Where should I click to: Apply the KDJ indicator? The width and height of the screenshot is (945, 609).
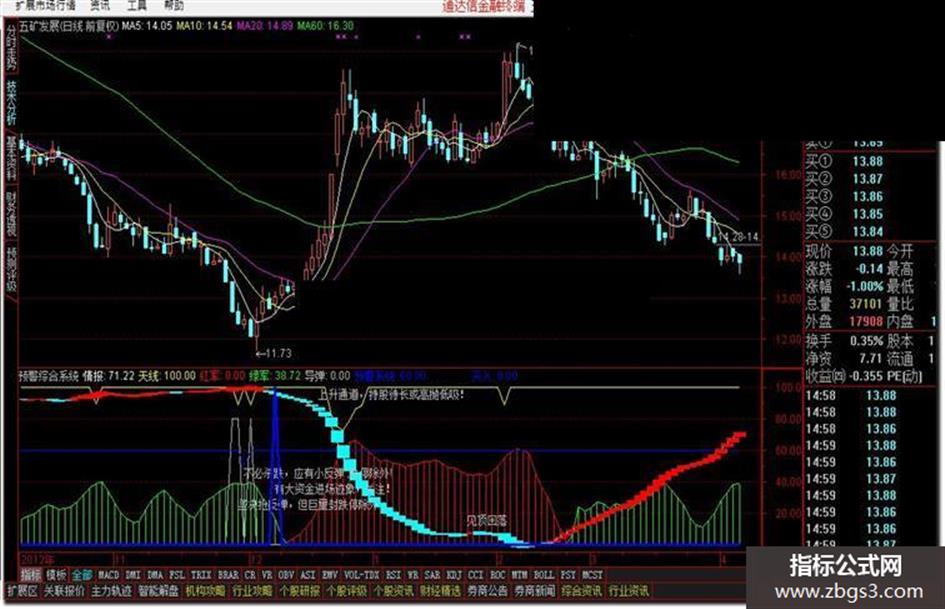pyautogui.click(x=454, y=575)
